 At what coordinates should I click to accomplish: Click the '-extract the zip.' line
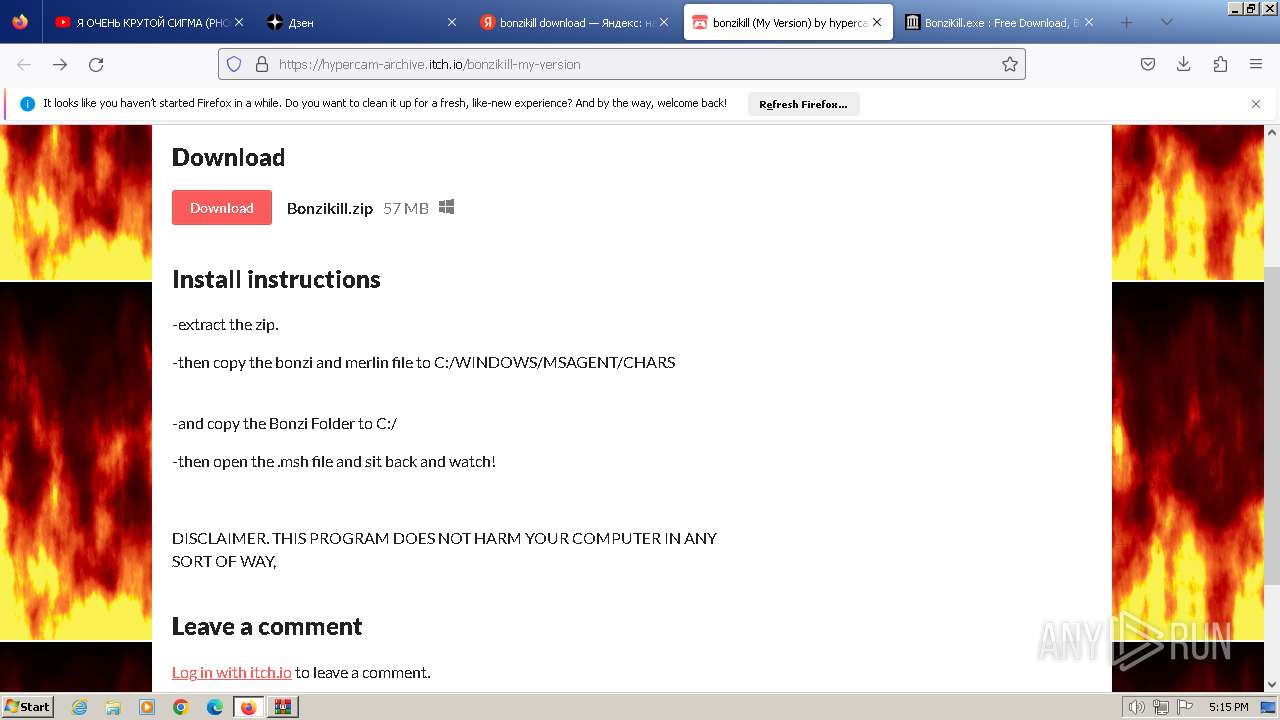[225, 324]
